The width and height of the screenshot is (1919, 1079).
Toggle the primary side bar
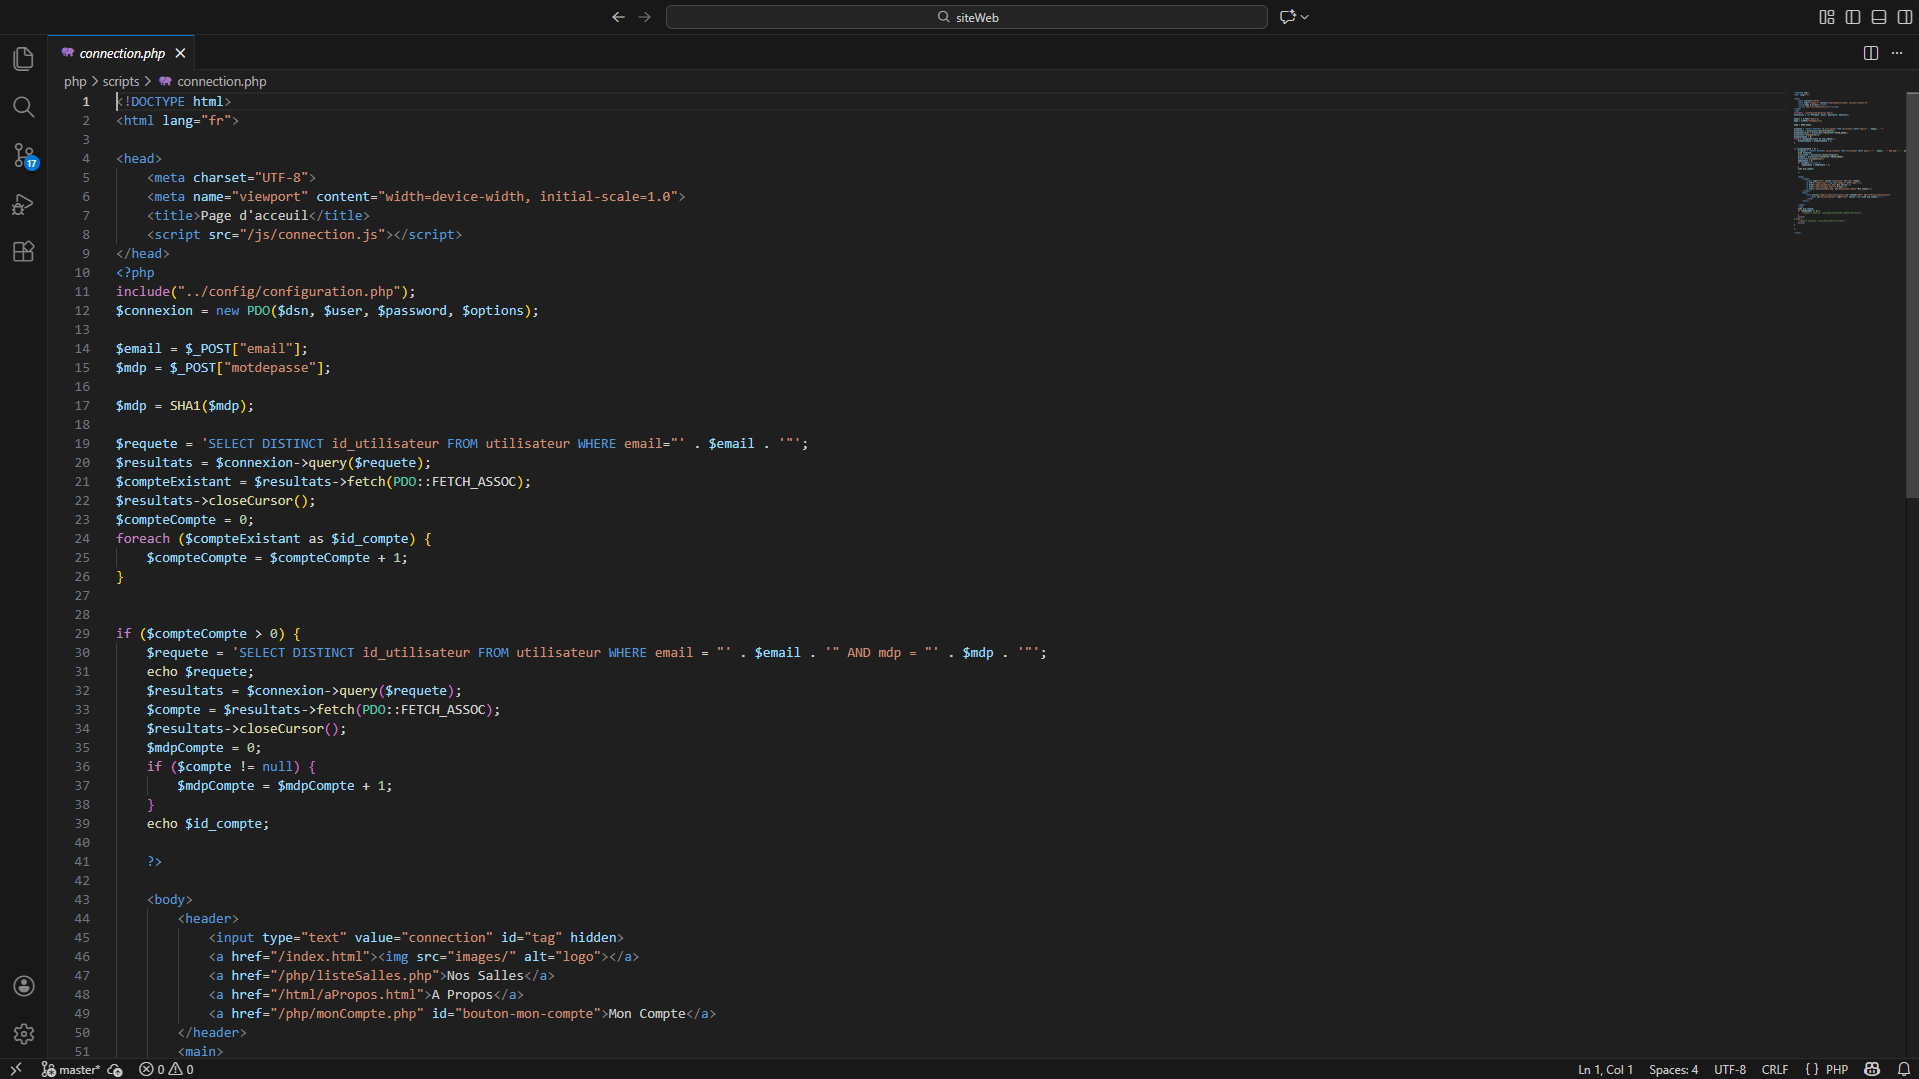(x=1853, y=17)
